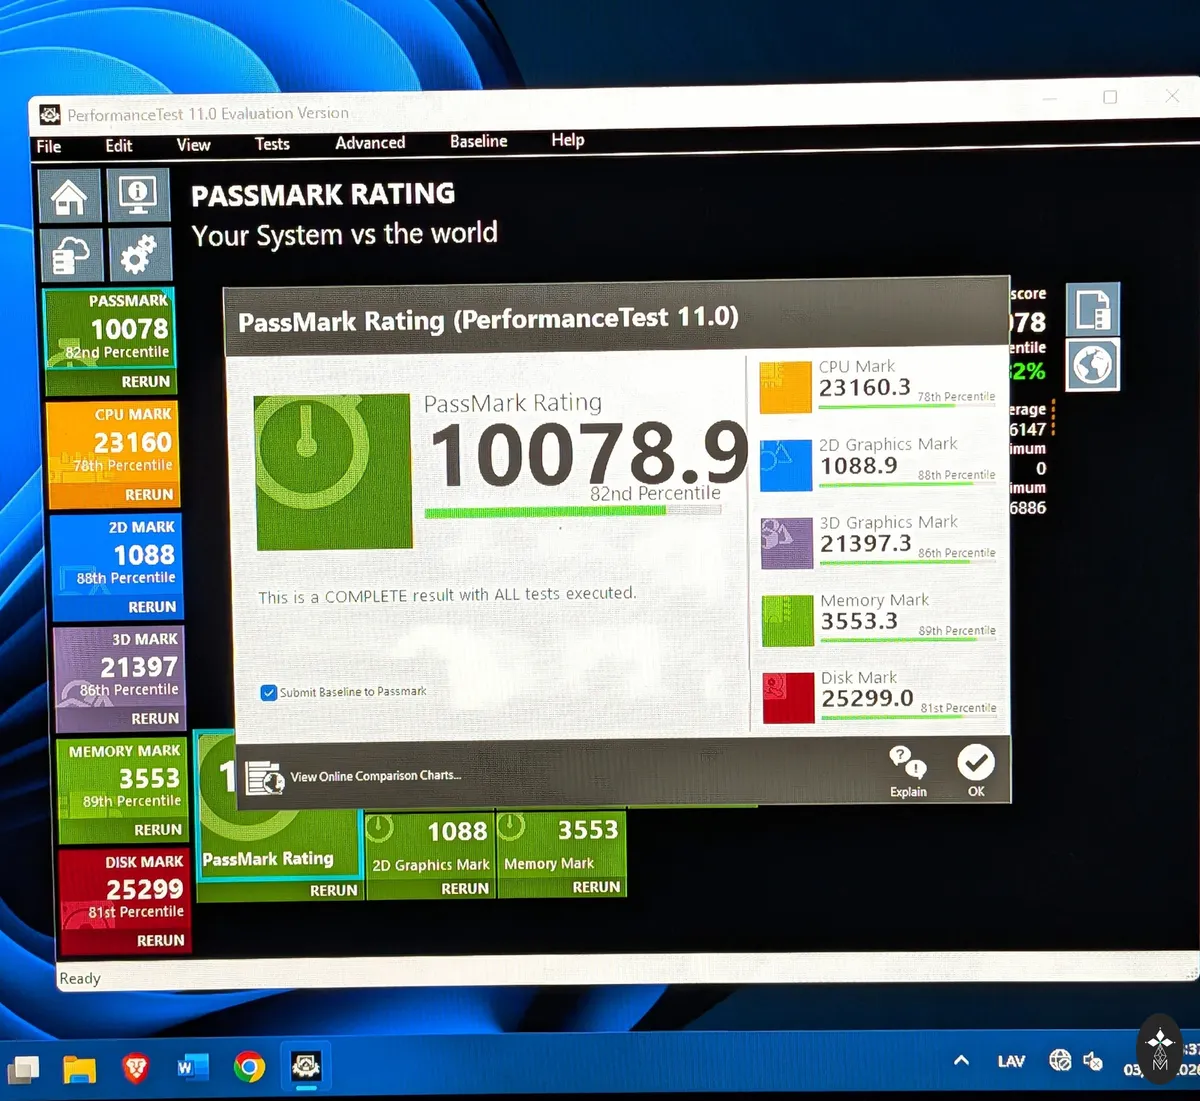Image resolution: width=1200 pixels, height=1101 pixels.
Task: Click the LAV language indicator
Action: point(1011,1061)
